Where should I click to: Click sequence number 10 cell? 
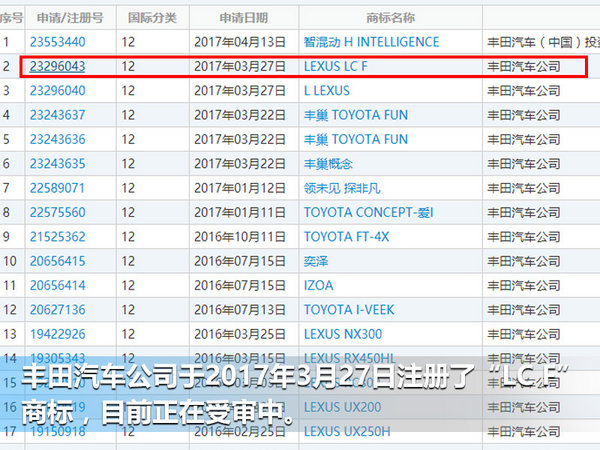coord(10,261)
